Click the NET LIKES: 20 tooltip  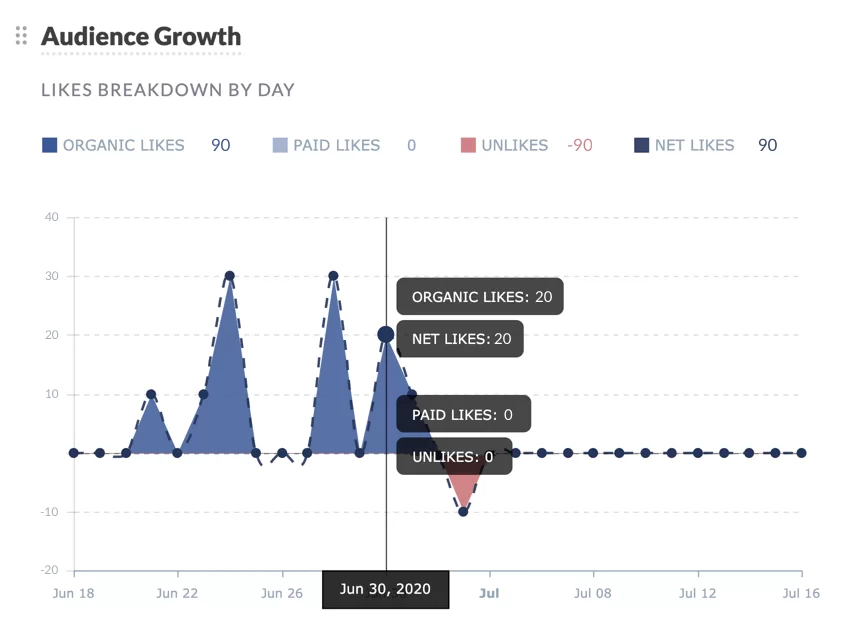(461, 339)
